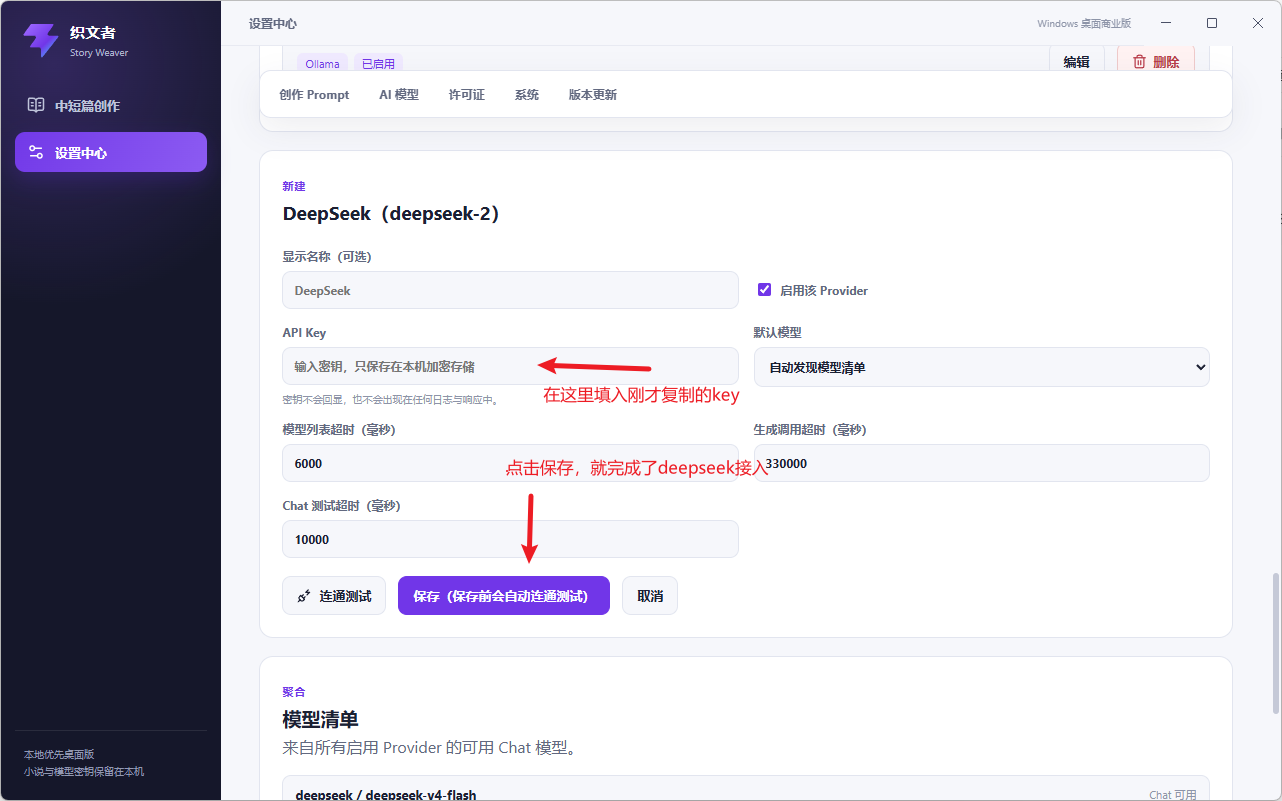
Task: Click the vertical scrollbar thumb of the settings page
Action: click(1275, 642)
